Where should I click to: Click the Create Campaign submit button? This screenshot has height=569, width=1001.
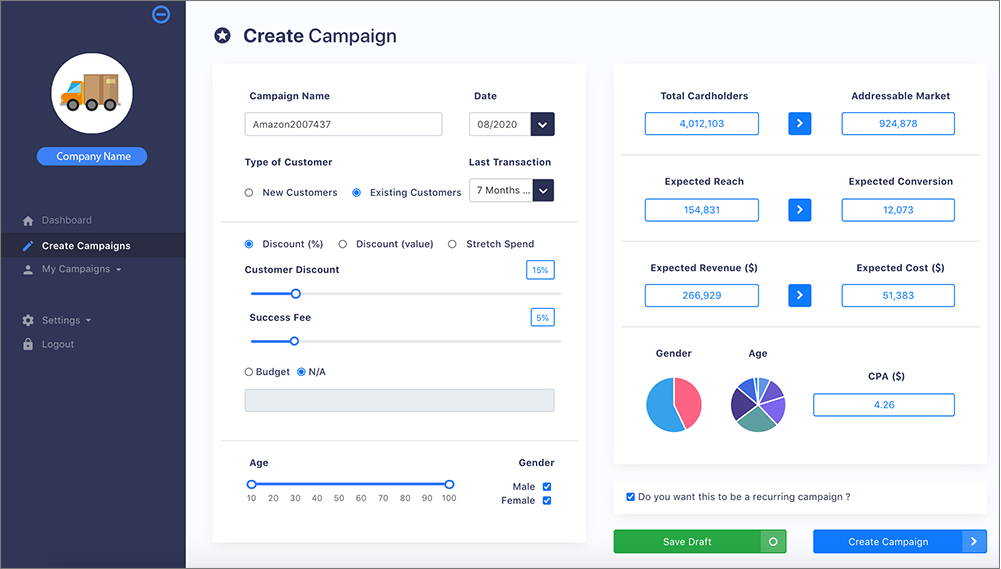click(x=899, y=542)
